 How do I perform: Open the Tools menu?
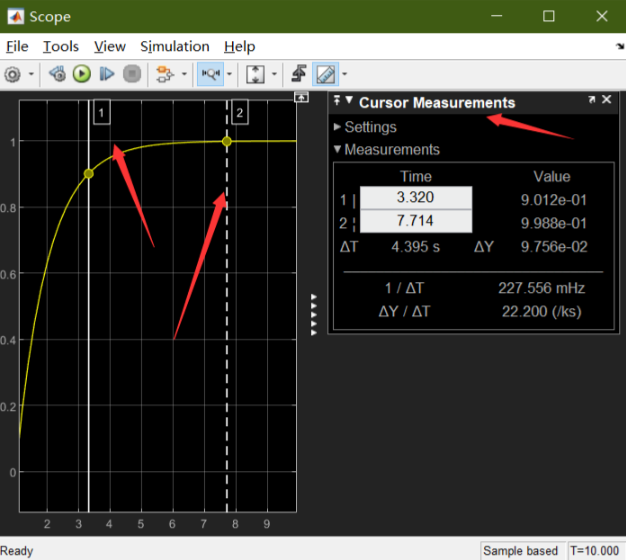pyautogui.click(x=61, y=47)
